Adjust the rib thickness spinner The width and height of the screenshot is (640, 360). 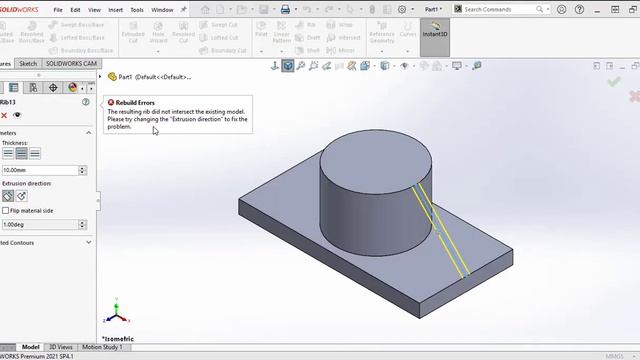(82, 170)
